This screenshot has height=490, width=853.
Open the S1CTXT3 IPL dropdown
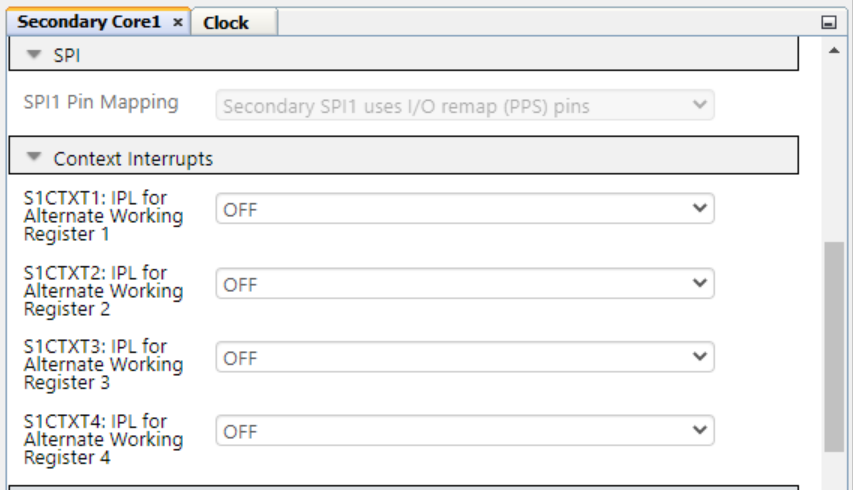(x=465, y=357)
